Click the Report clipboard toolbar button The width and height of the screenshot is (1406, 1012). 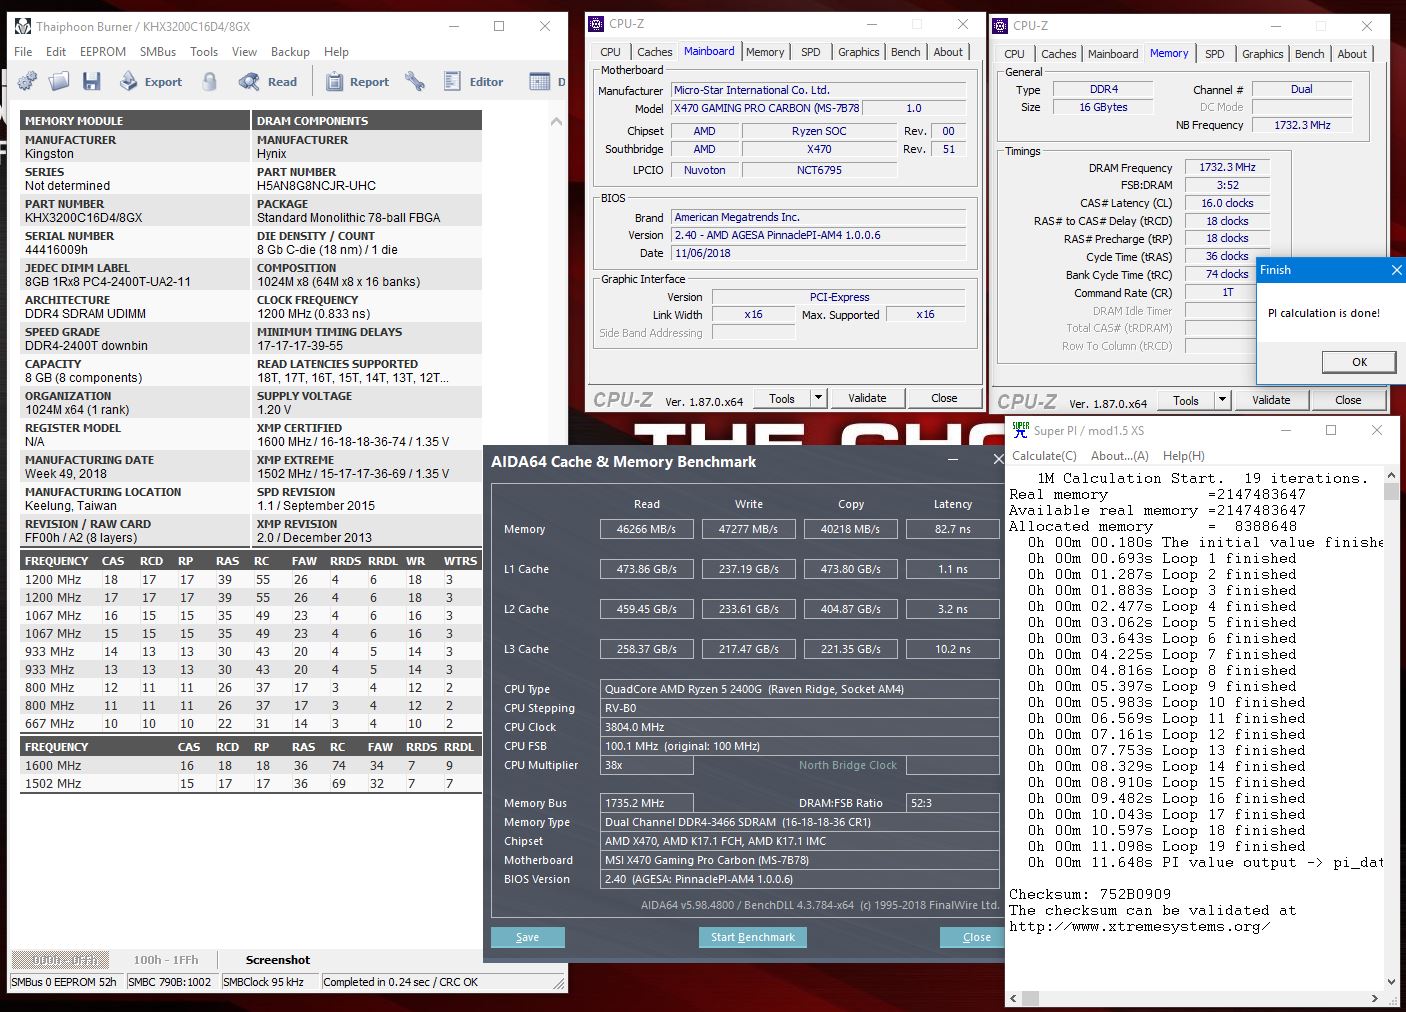pyautogui.click(x=357, y=82)
